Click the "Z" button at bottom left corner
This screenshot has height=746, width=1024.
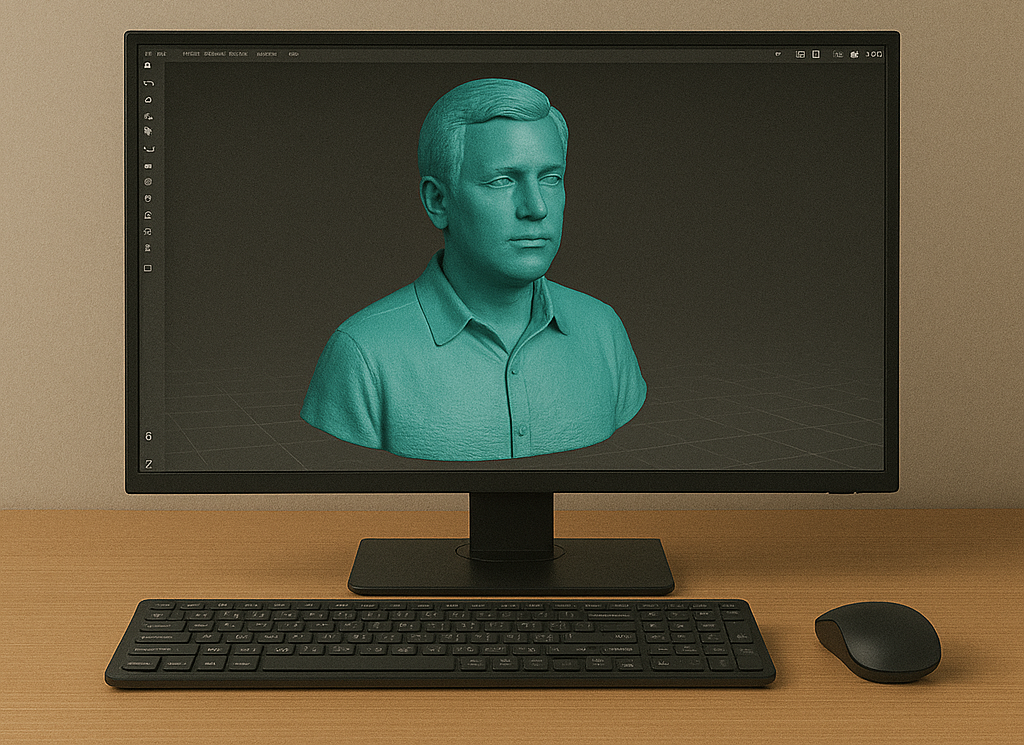148,464
